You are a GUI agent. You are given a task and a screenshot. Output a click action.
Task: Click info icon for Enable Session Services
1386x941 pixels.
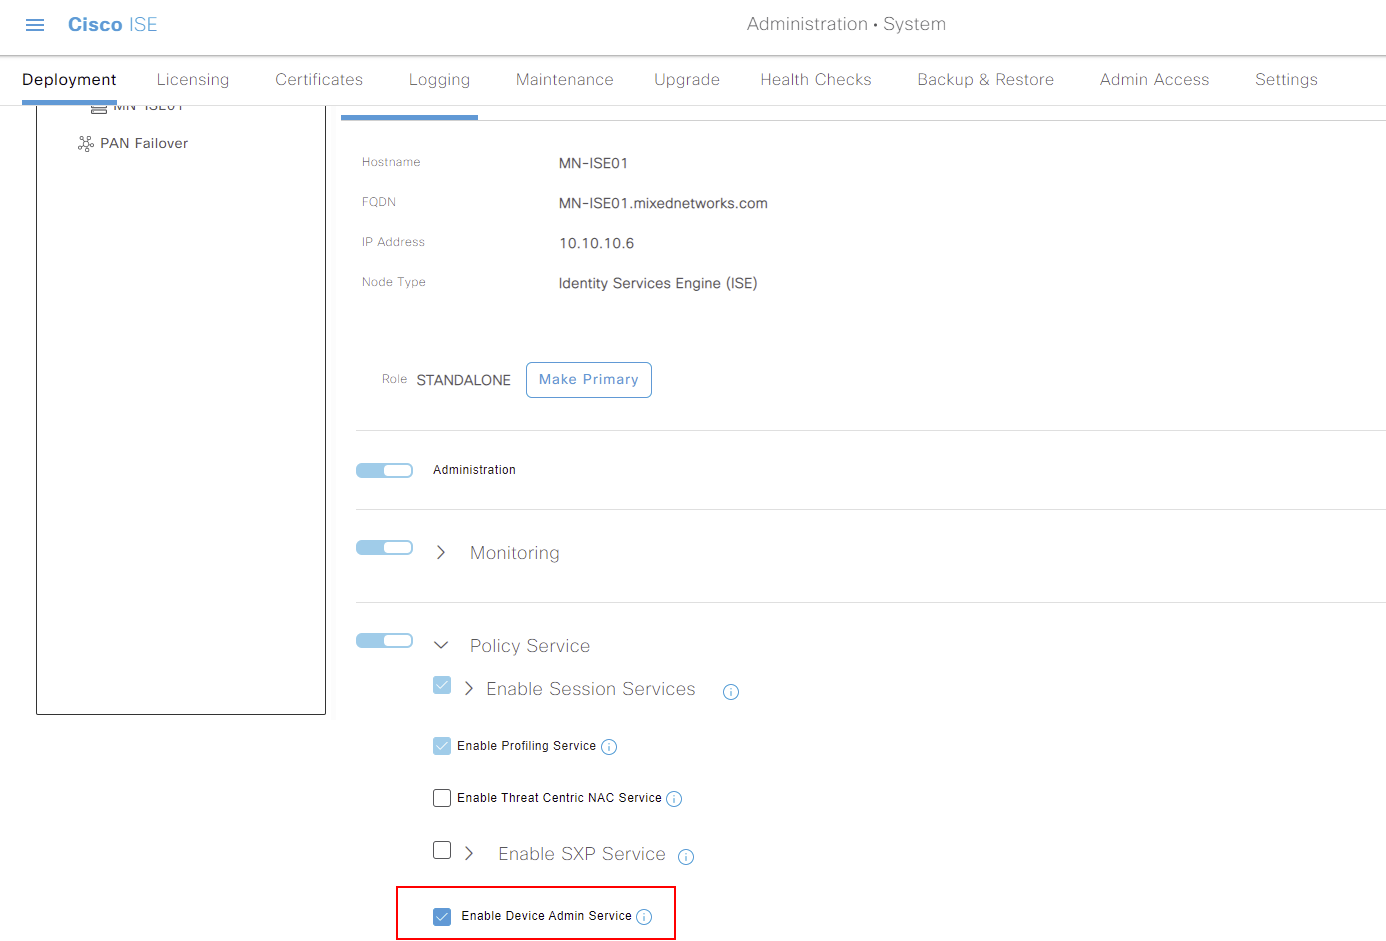[x=731, y=692]
